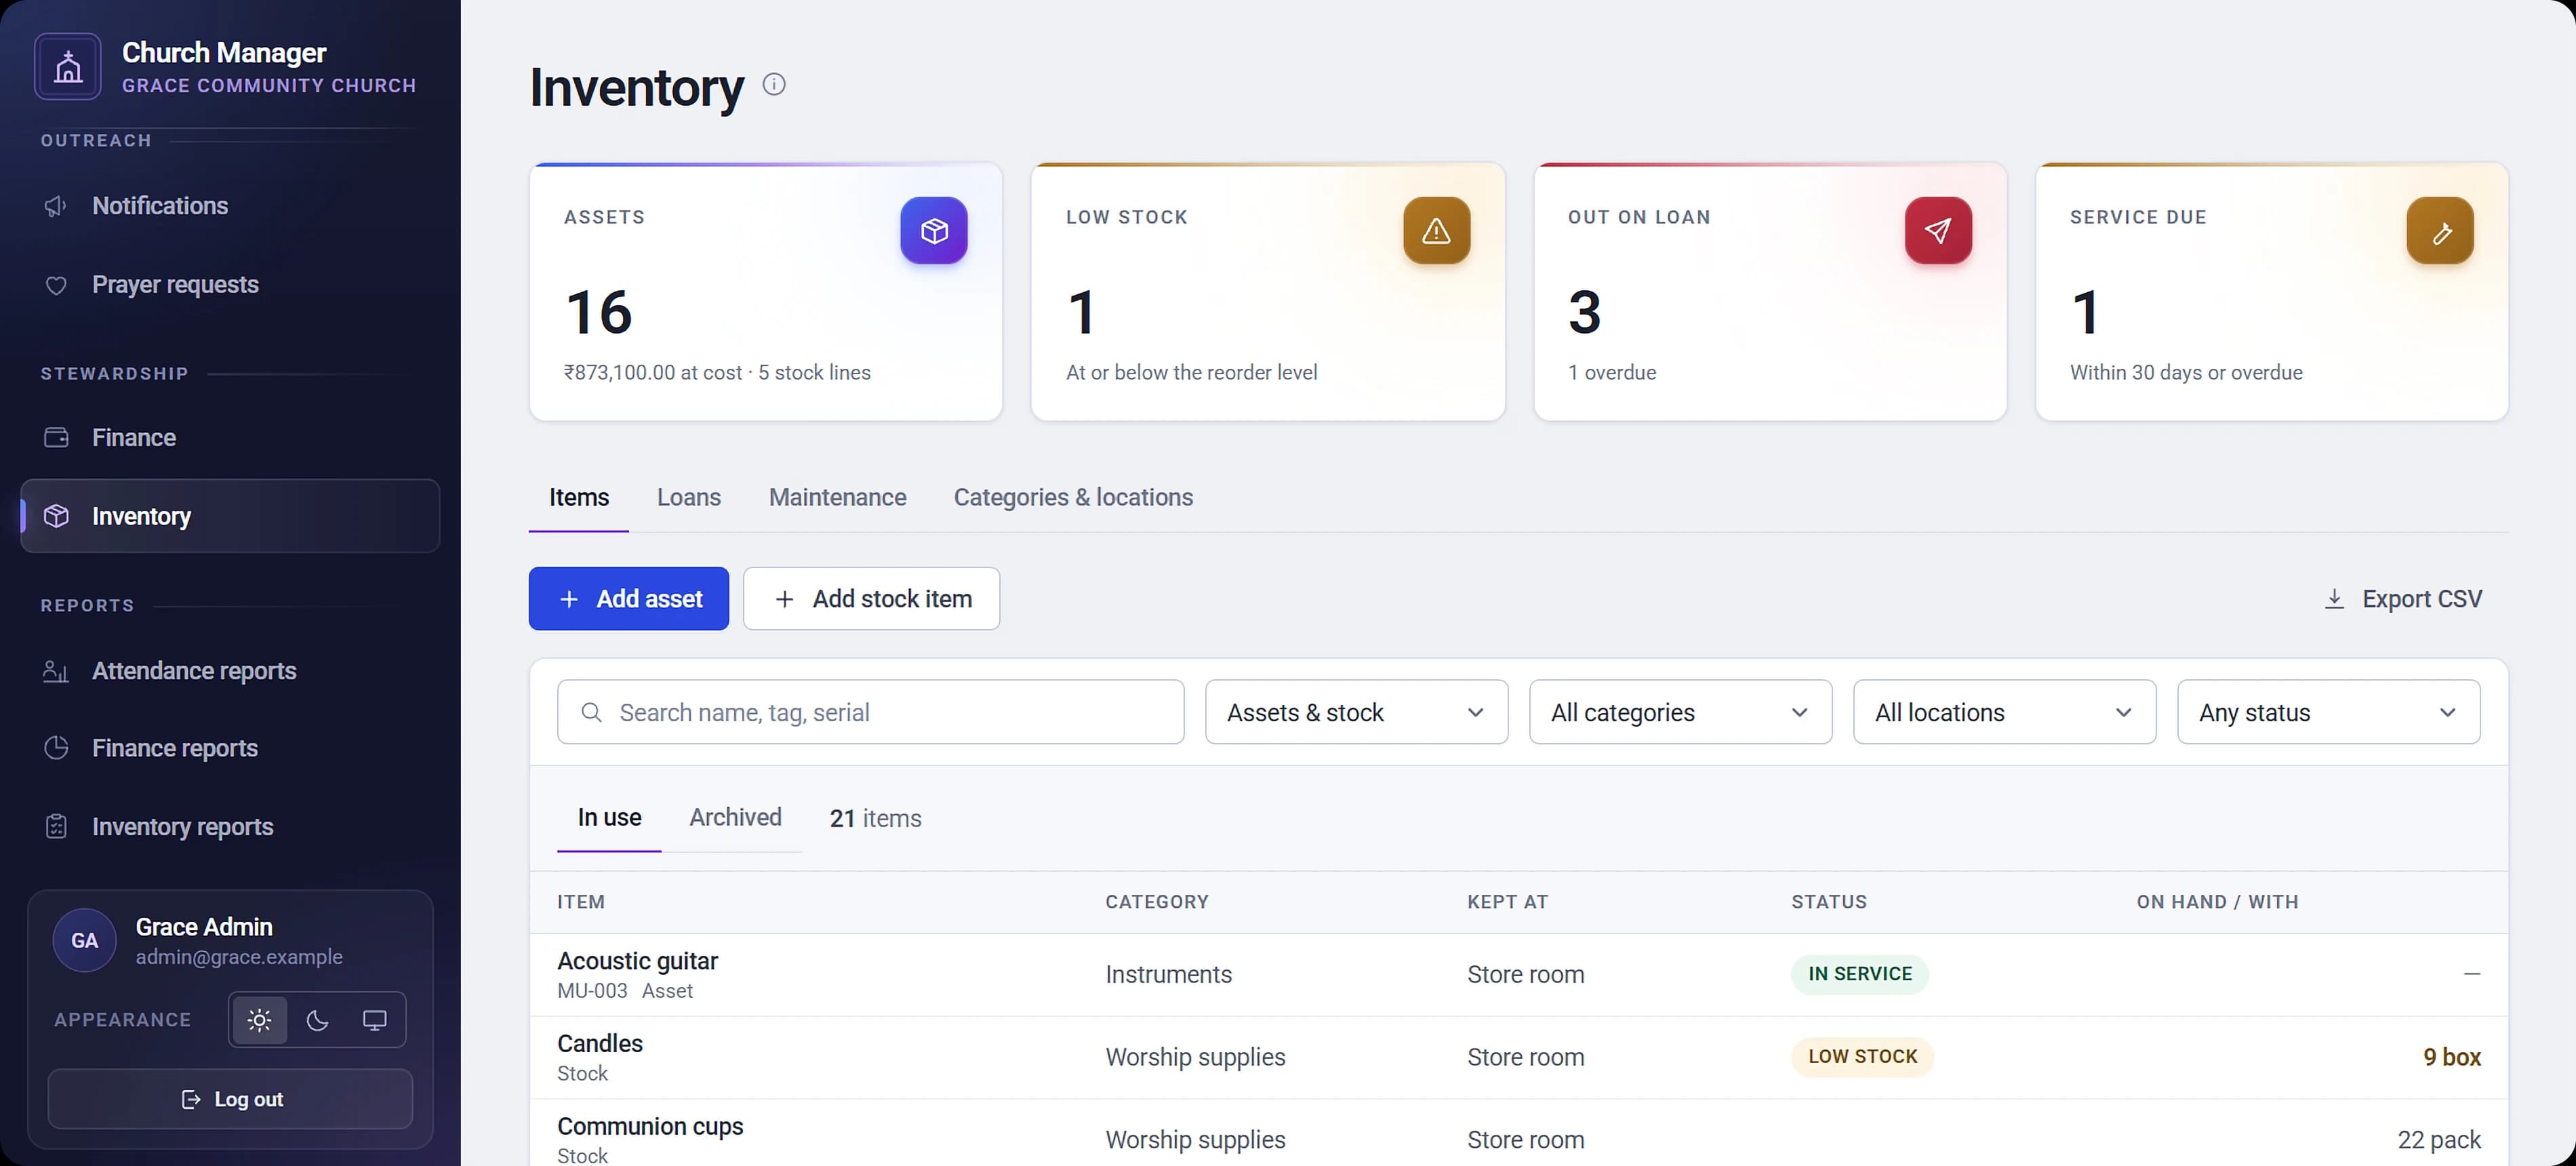Viewport: 2576px width, 1166px height.
Task: Open Attendance reports in the sidebar
Action: [x=230, y=671]
